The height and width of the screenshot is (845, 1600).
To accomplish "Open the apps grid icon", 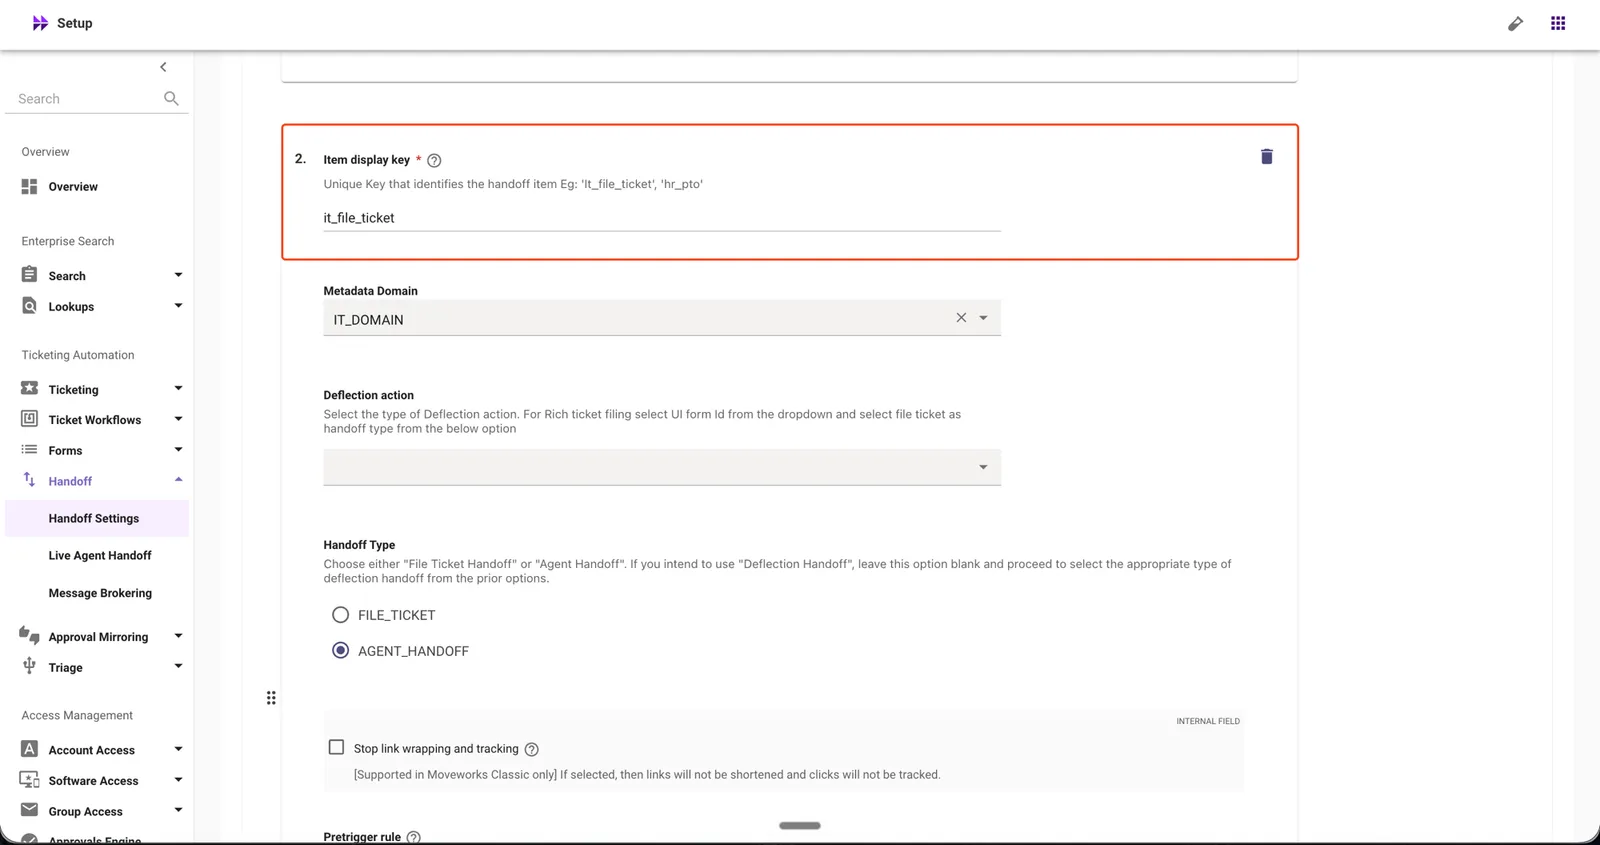I will tap(1558, 23).
